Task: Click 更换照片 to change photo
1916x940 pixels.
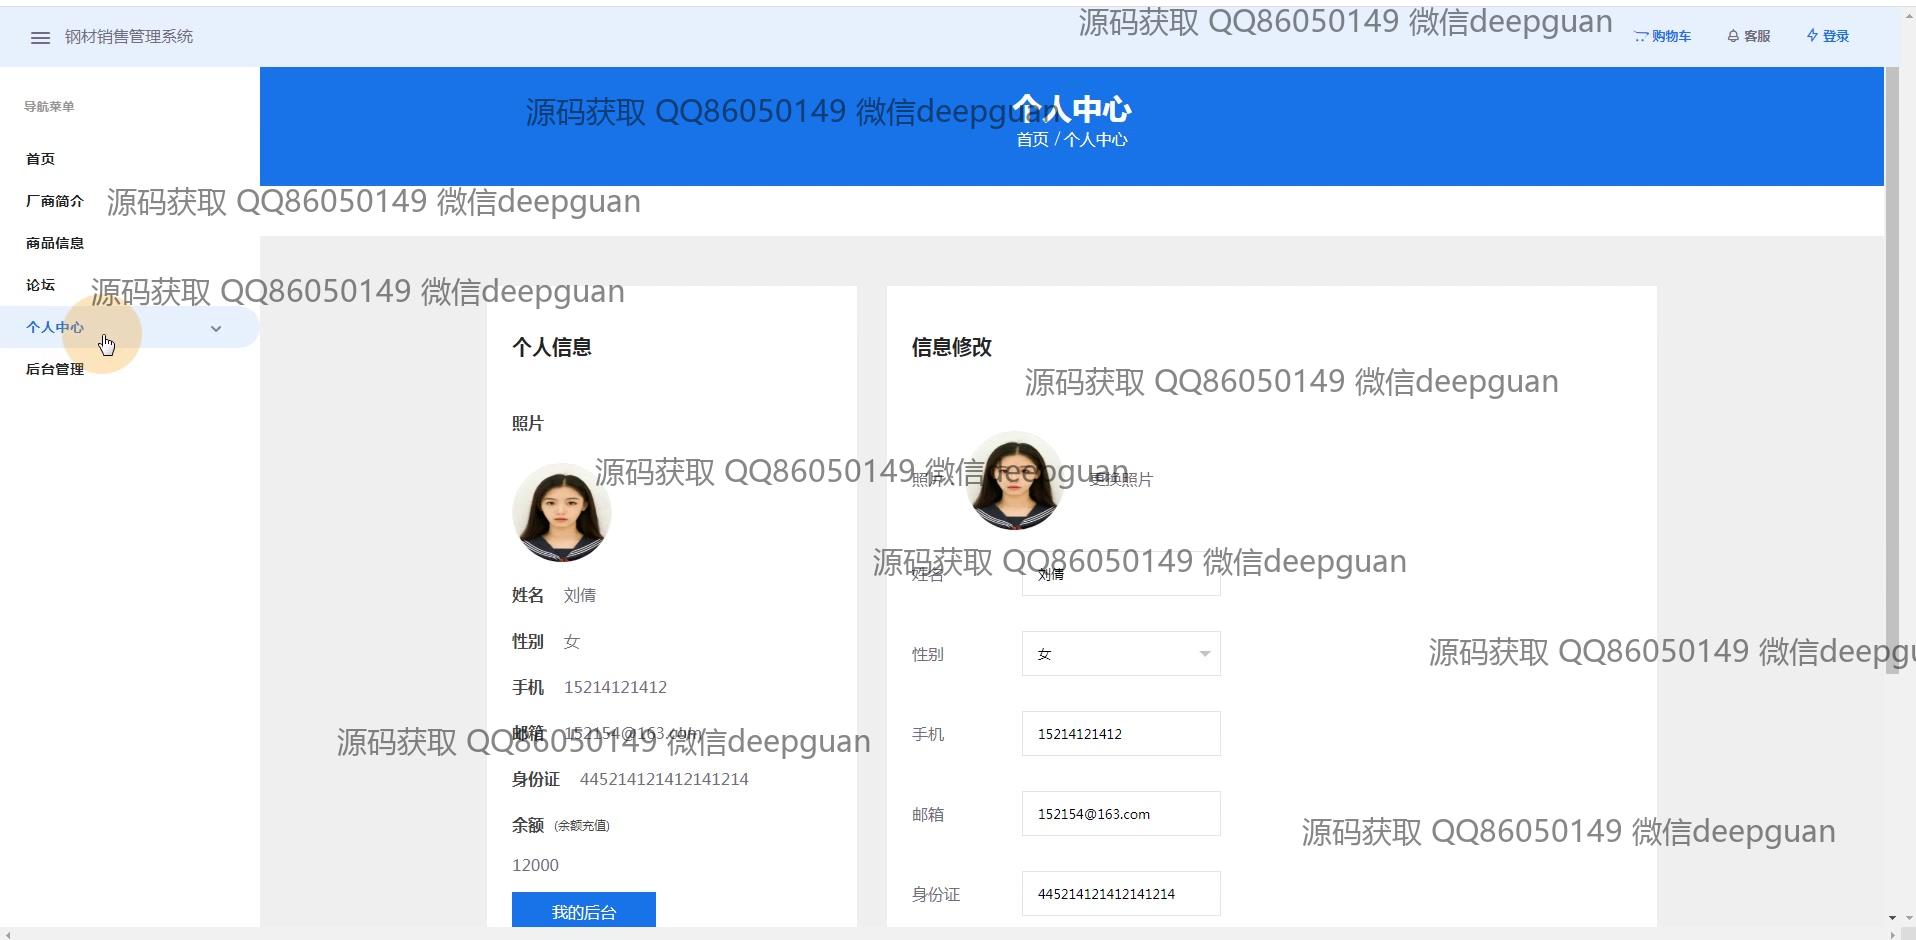Action: [x=1121, y=480]
